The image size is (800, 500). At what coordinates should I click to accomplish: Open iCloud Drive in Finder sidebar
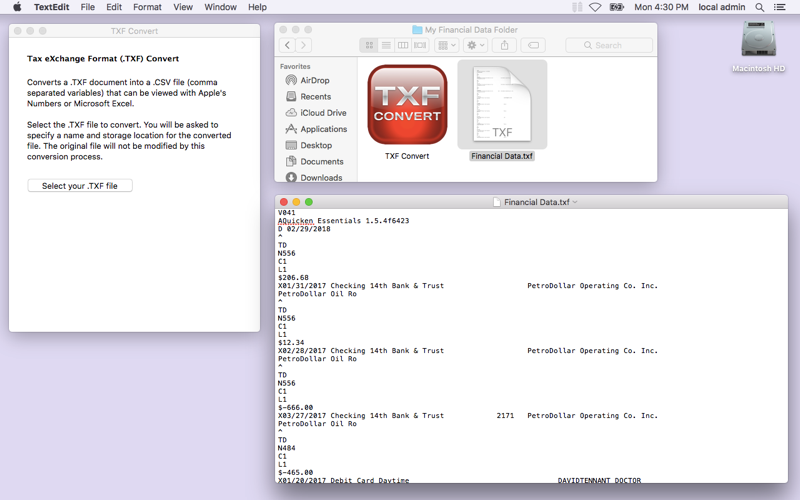[323, 113]
